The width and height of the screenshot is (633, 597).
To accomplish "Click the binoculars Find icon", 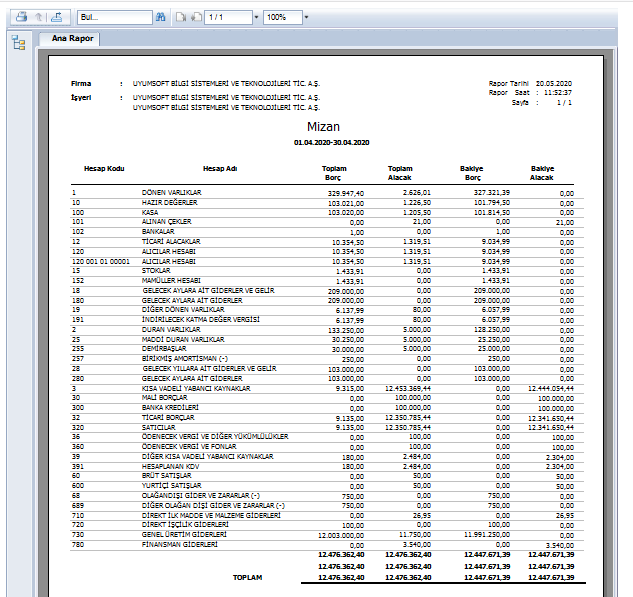I will coord(161,18).
